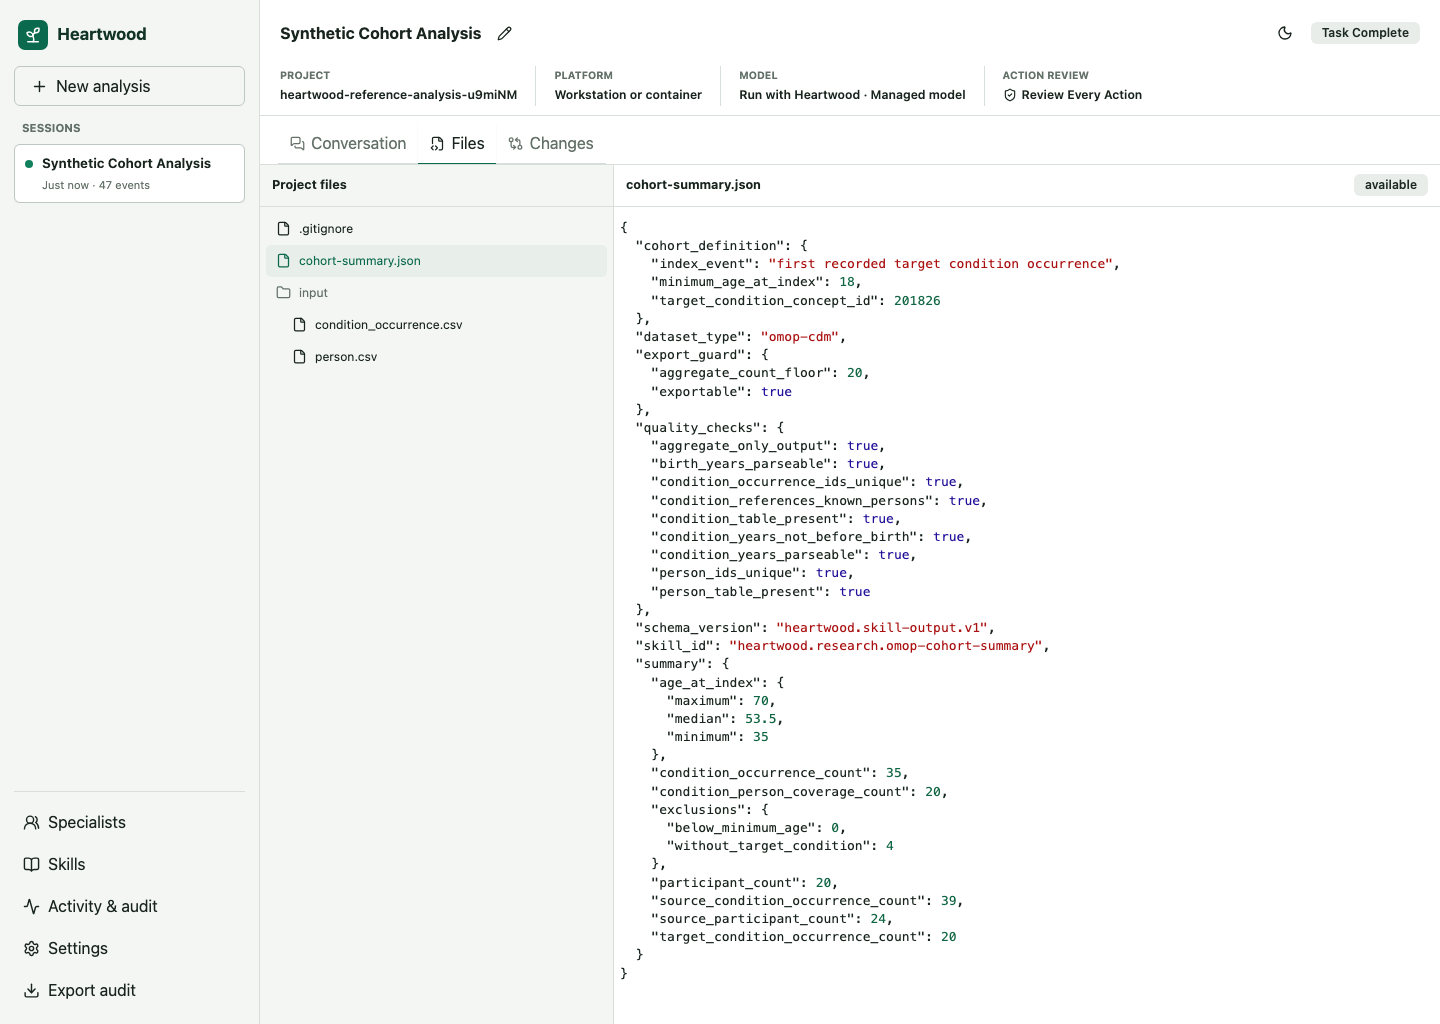Screen dimensions: 1440x1024
Task: Click the .gitignore file icon
Action: coord(284,229)
